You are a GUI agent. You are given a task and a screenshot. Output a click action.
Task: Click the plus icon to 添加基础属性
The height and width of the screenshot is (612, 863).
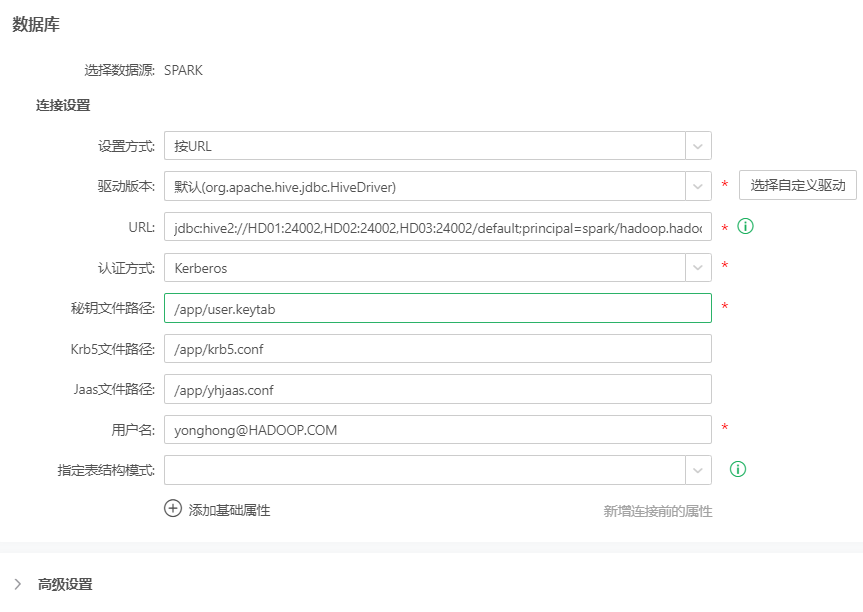pyautogui.click(x=173, y=509)
